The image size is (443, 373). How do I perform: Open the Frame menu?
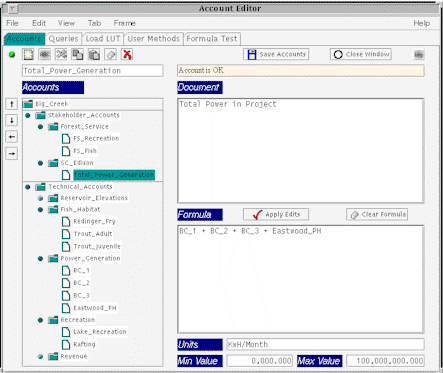[124, 23]
